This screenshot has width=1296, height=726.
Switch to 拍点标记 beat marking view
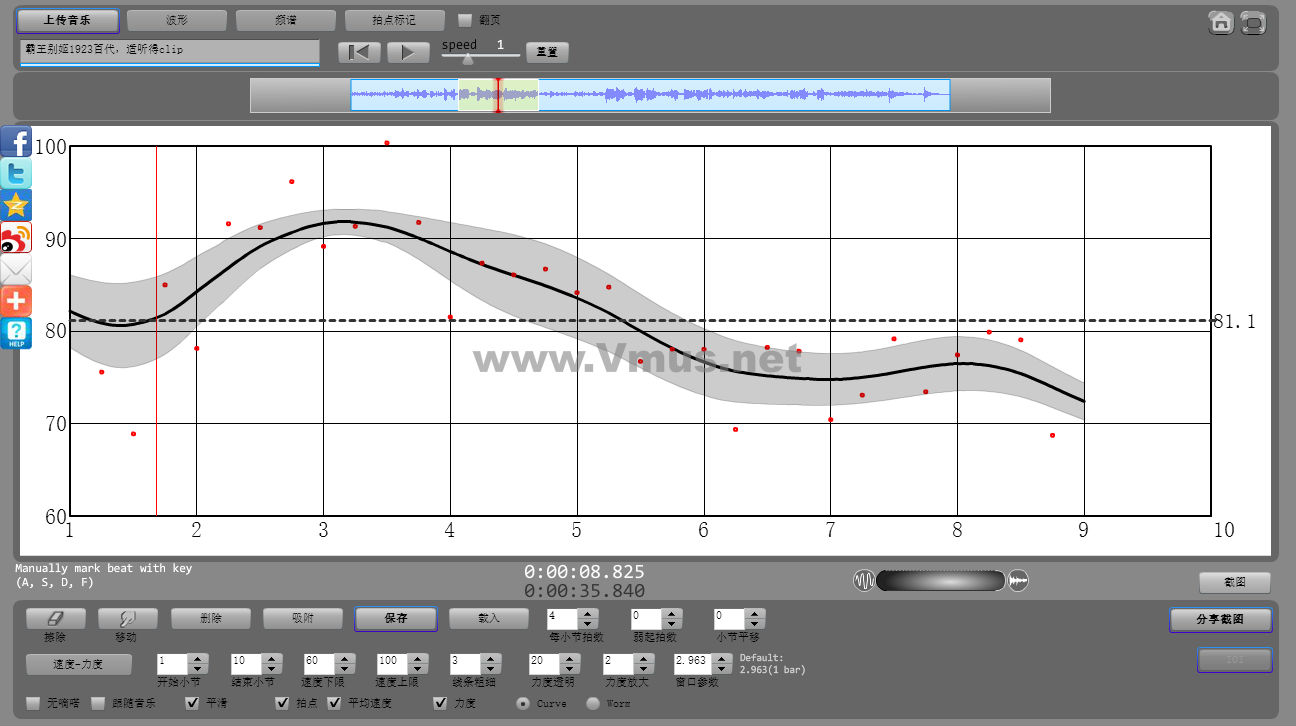click(x=394, y=20)
